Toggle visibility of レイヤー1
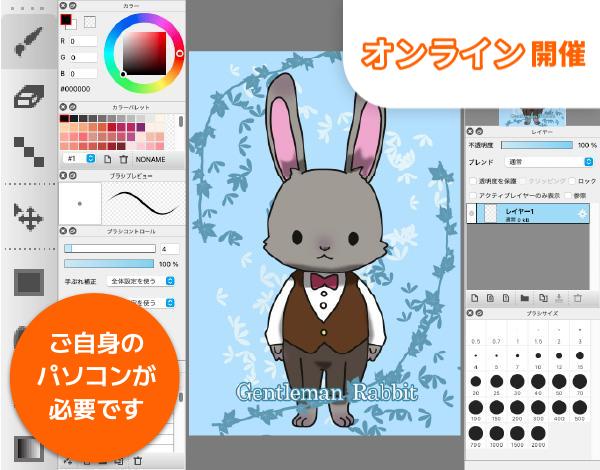The height and width of the screenshot is (470, 600). coord(471,214)
